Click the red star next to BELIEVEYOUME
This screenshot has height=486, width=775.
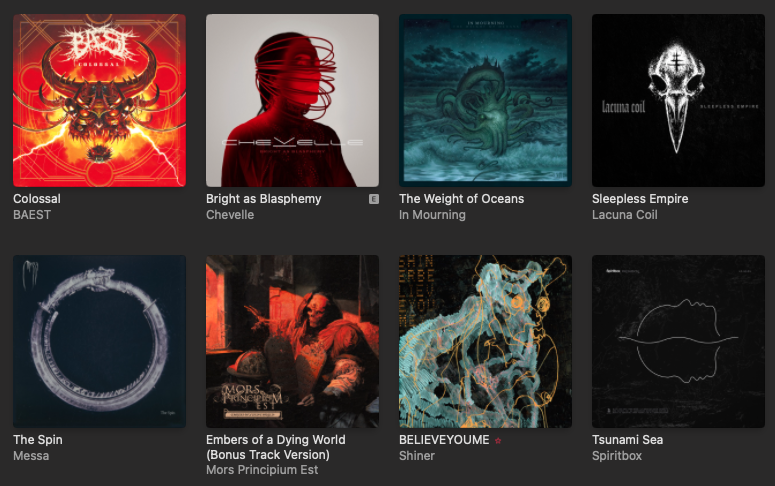[498, 441]
